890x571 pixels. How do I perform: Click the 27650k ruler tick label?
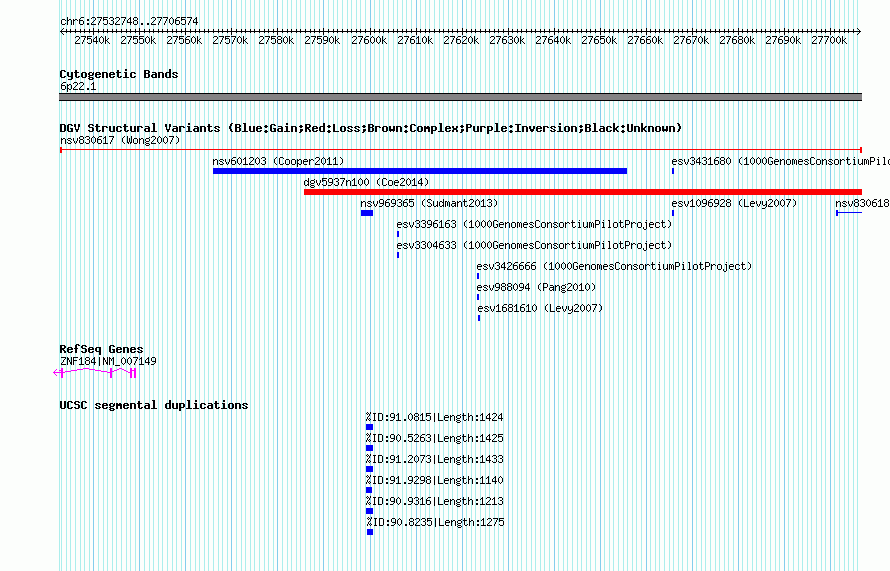coord(599,40)
